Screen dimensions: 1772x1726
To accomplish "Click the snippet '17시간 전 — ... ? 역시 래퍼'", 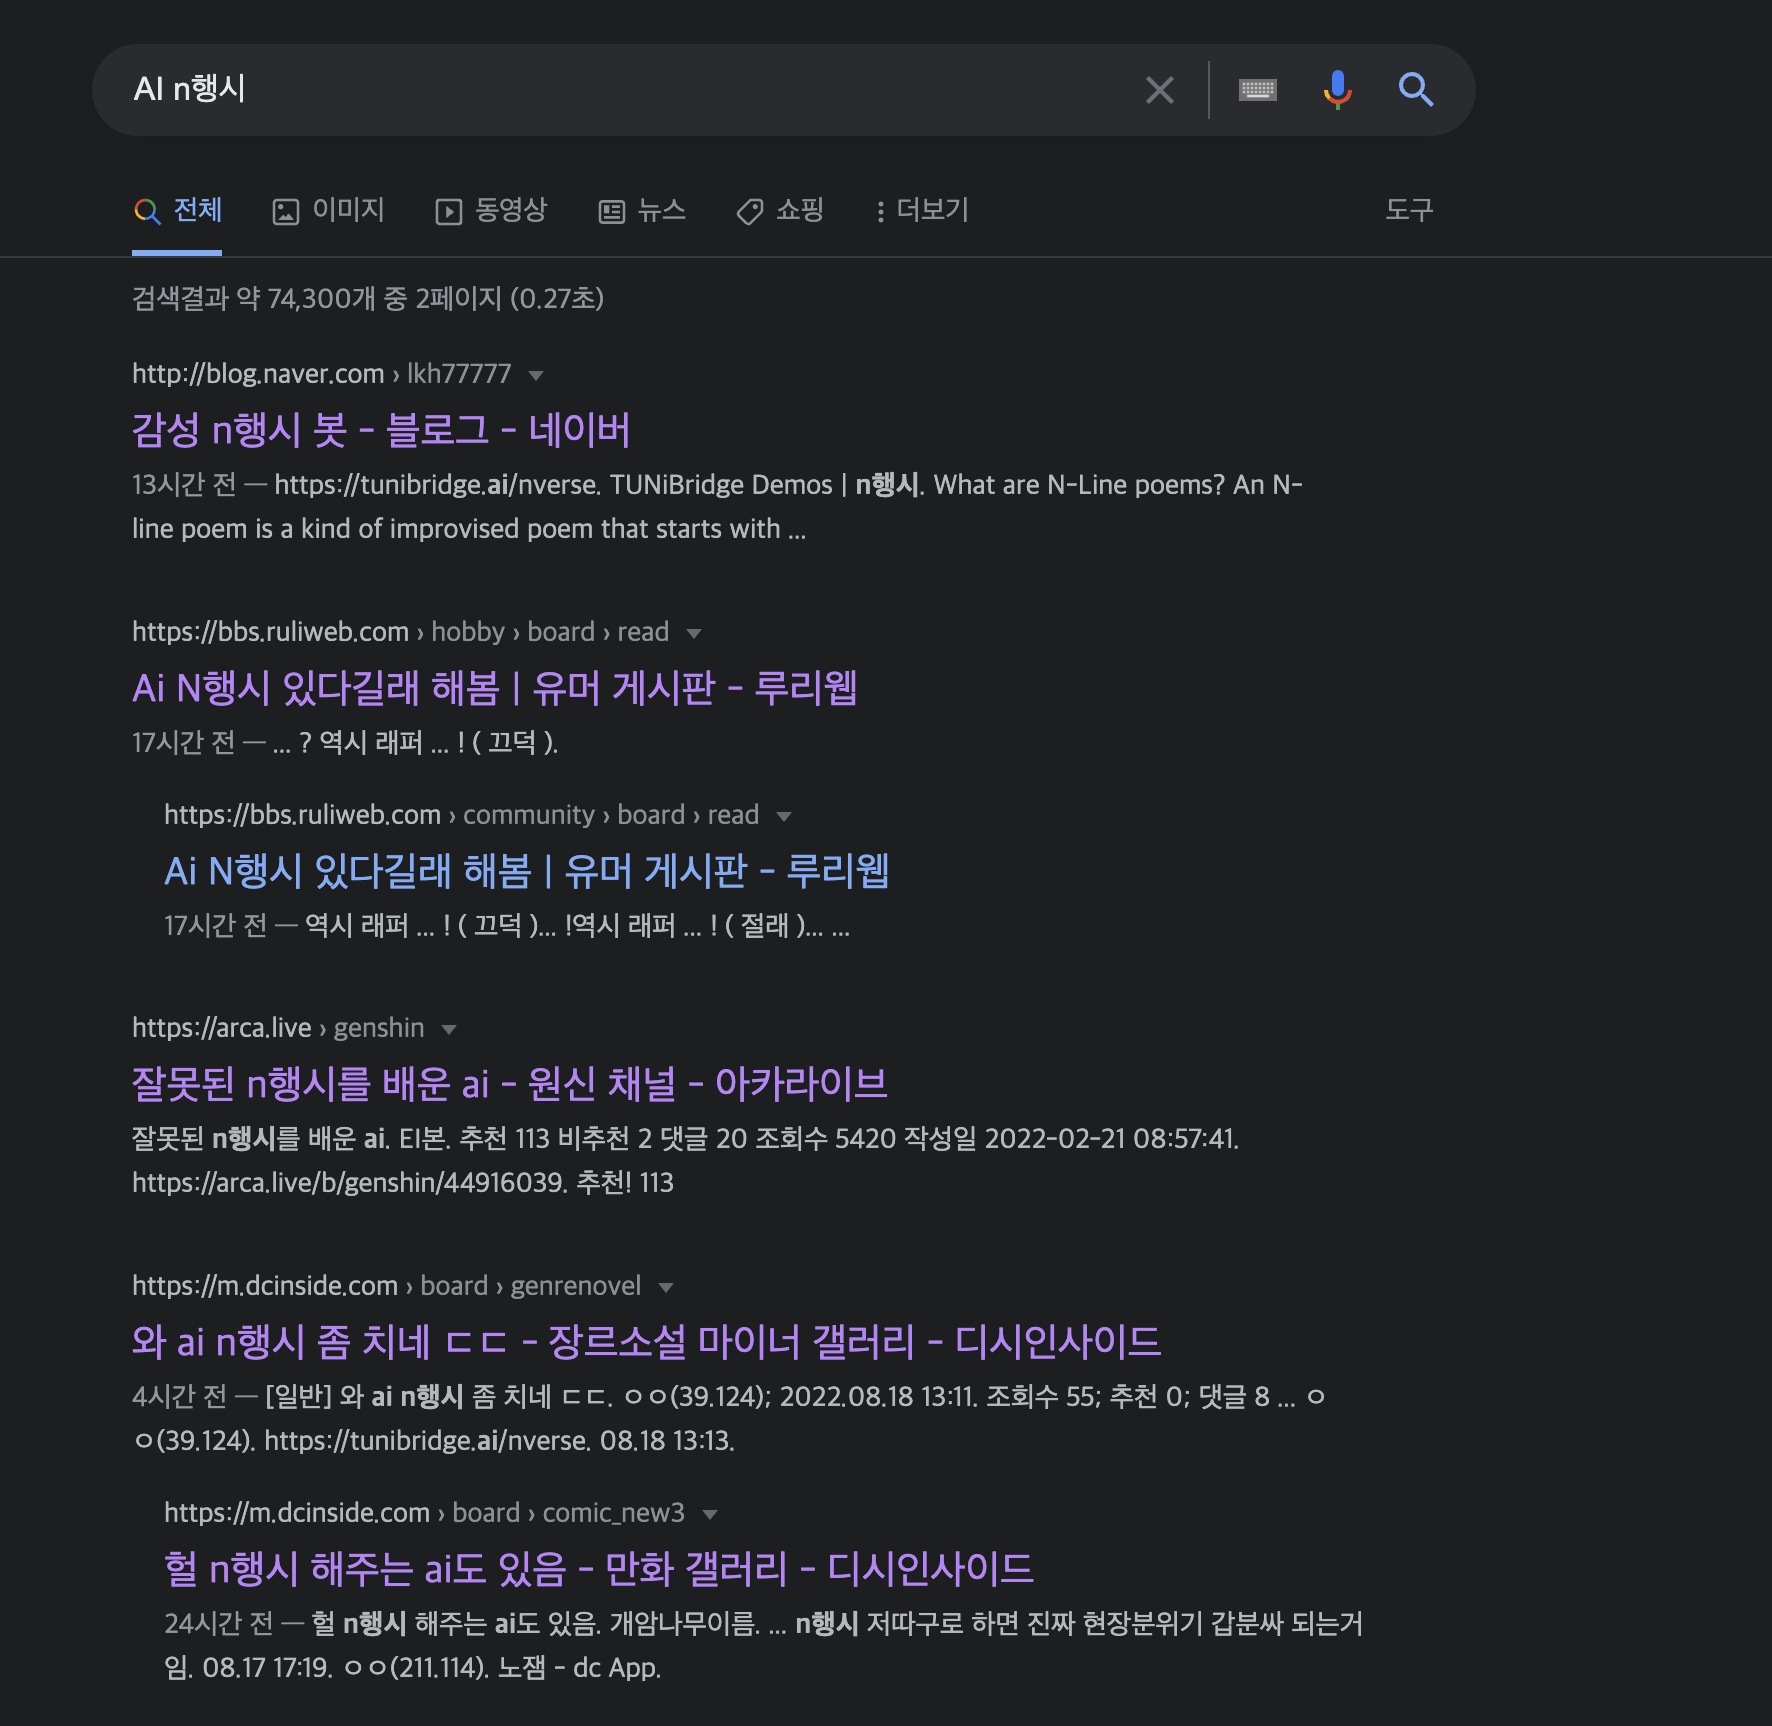I will [x=345, y=742].
